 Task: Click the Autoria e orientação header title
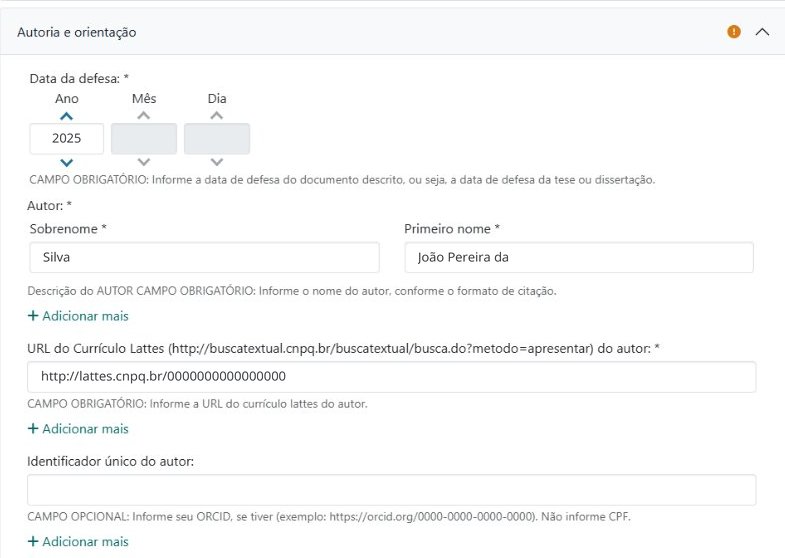pyautogui.click(x=77, y=33)
